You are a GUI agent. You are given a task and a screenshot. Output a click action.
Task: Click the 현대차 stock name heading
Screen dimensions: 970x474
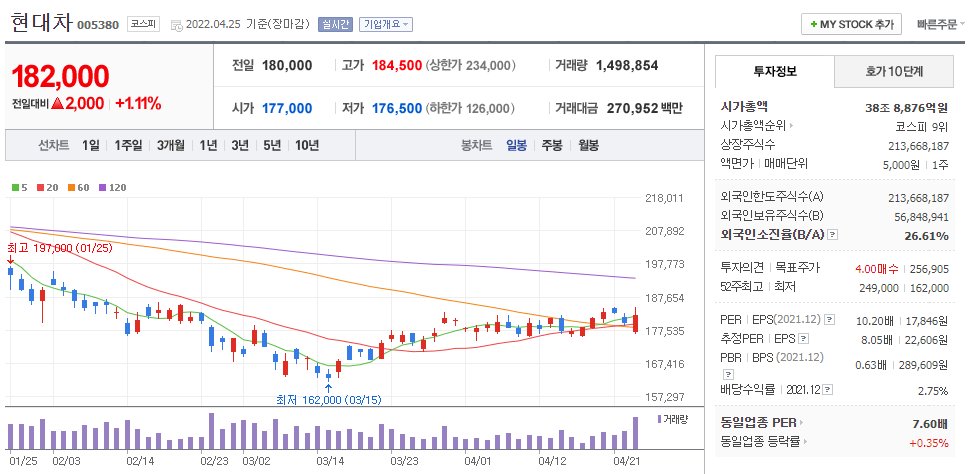click(41, 22)
